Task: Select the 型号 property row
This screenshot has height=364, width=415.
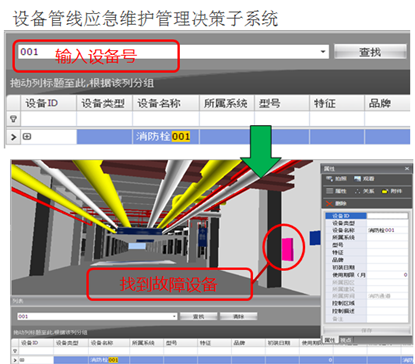Action: tap(367, 245)
